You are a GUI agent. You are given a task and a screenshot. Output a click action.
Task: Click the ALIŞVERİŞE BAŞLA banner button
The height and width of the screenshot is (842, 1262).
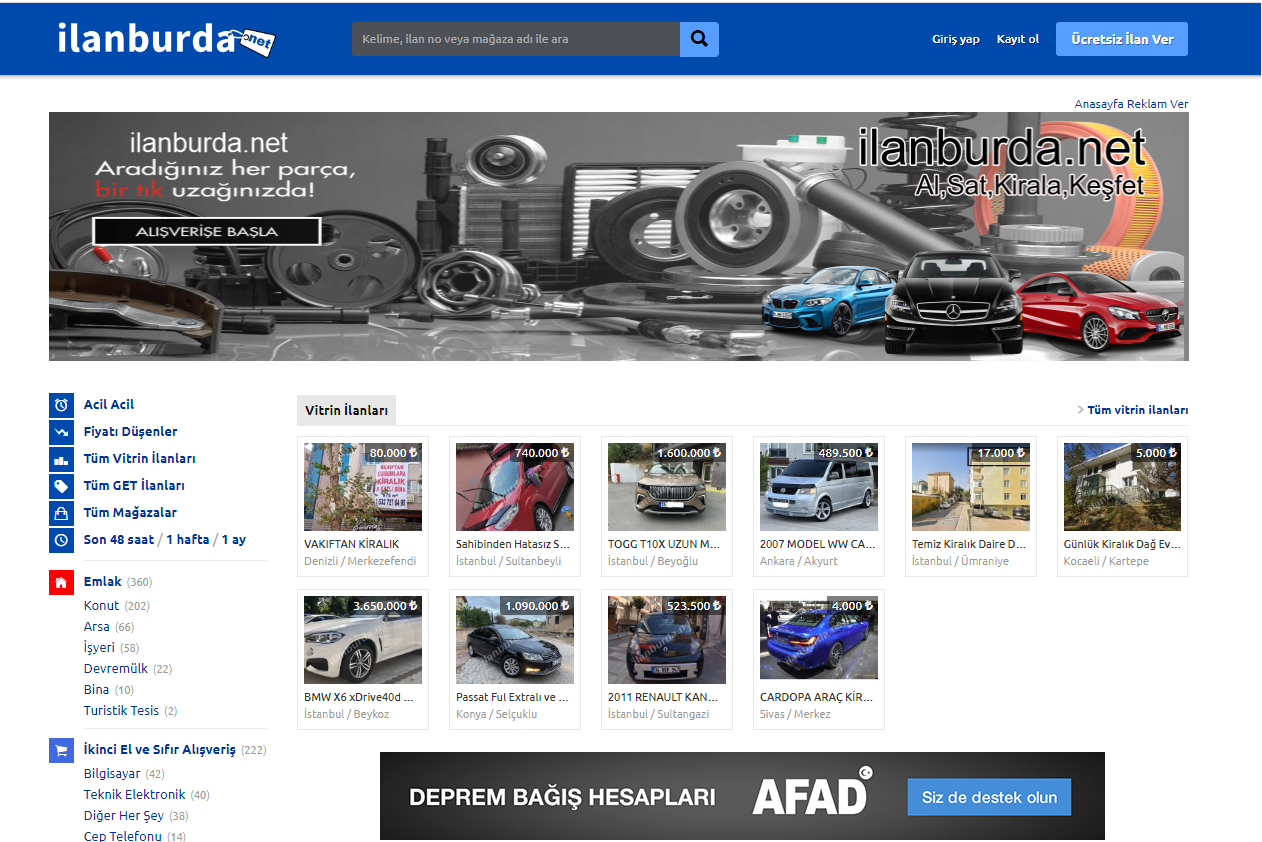click(x=207, y=231)
